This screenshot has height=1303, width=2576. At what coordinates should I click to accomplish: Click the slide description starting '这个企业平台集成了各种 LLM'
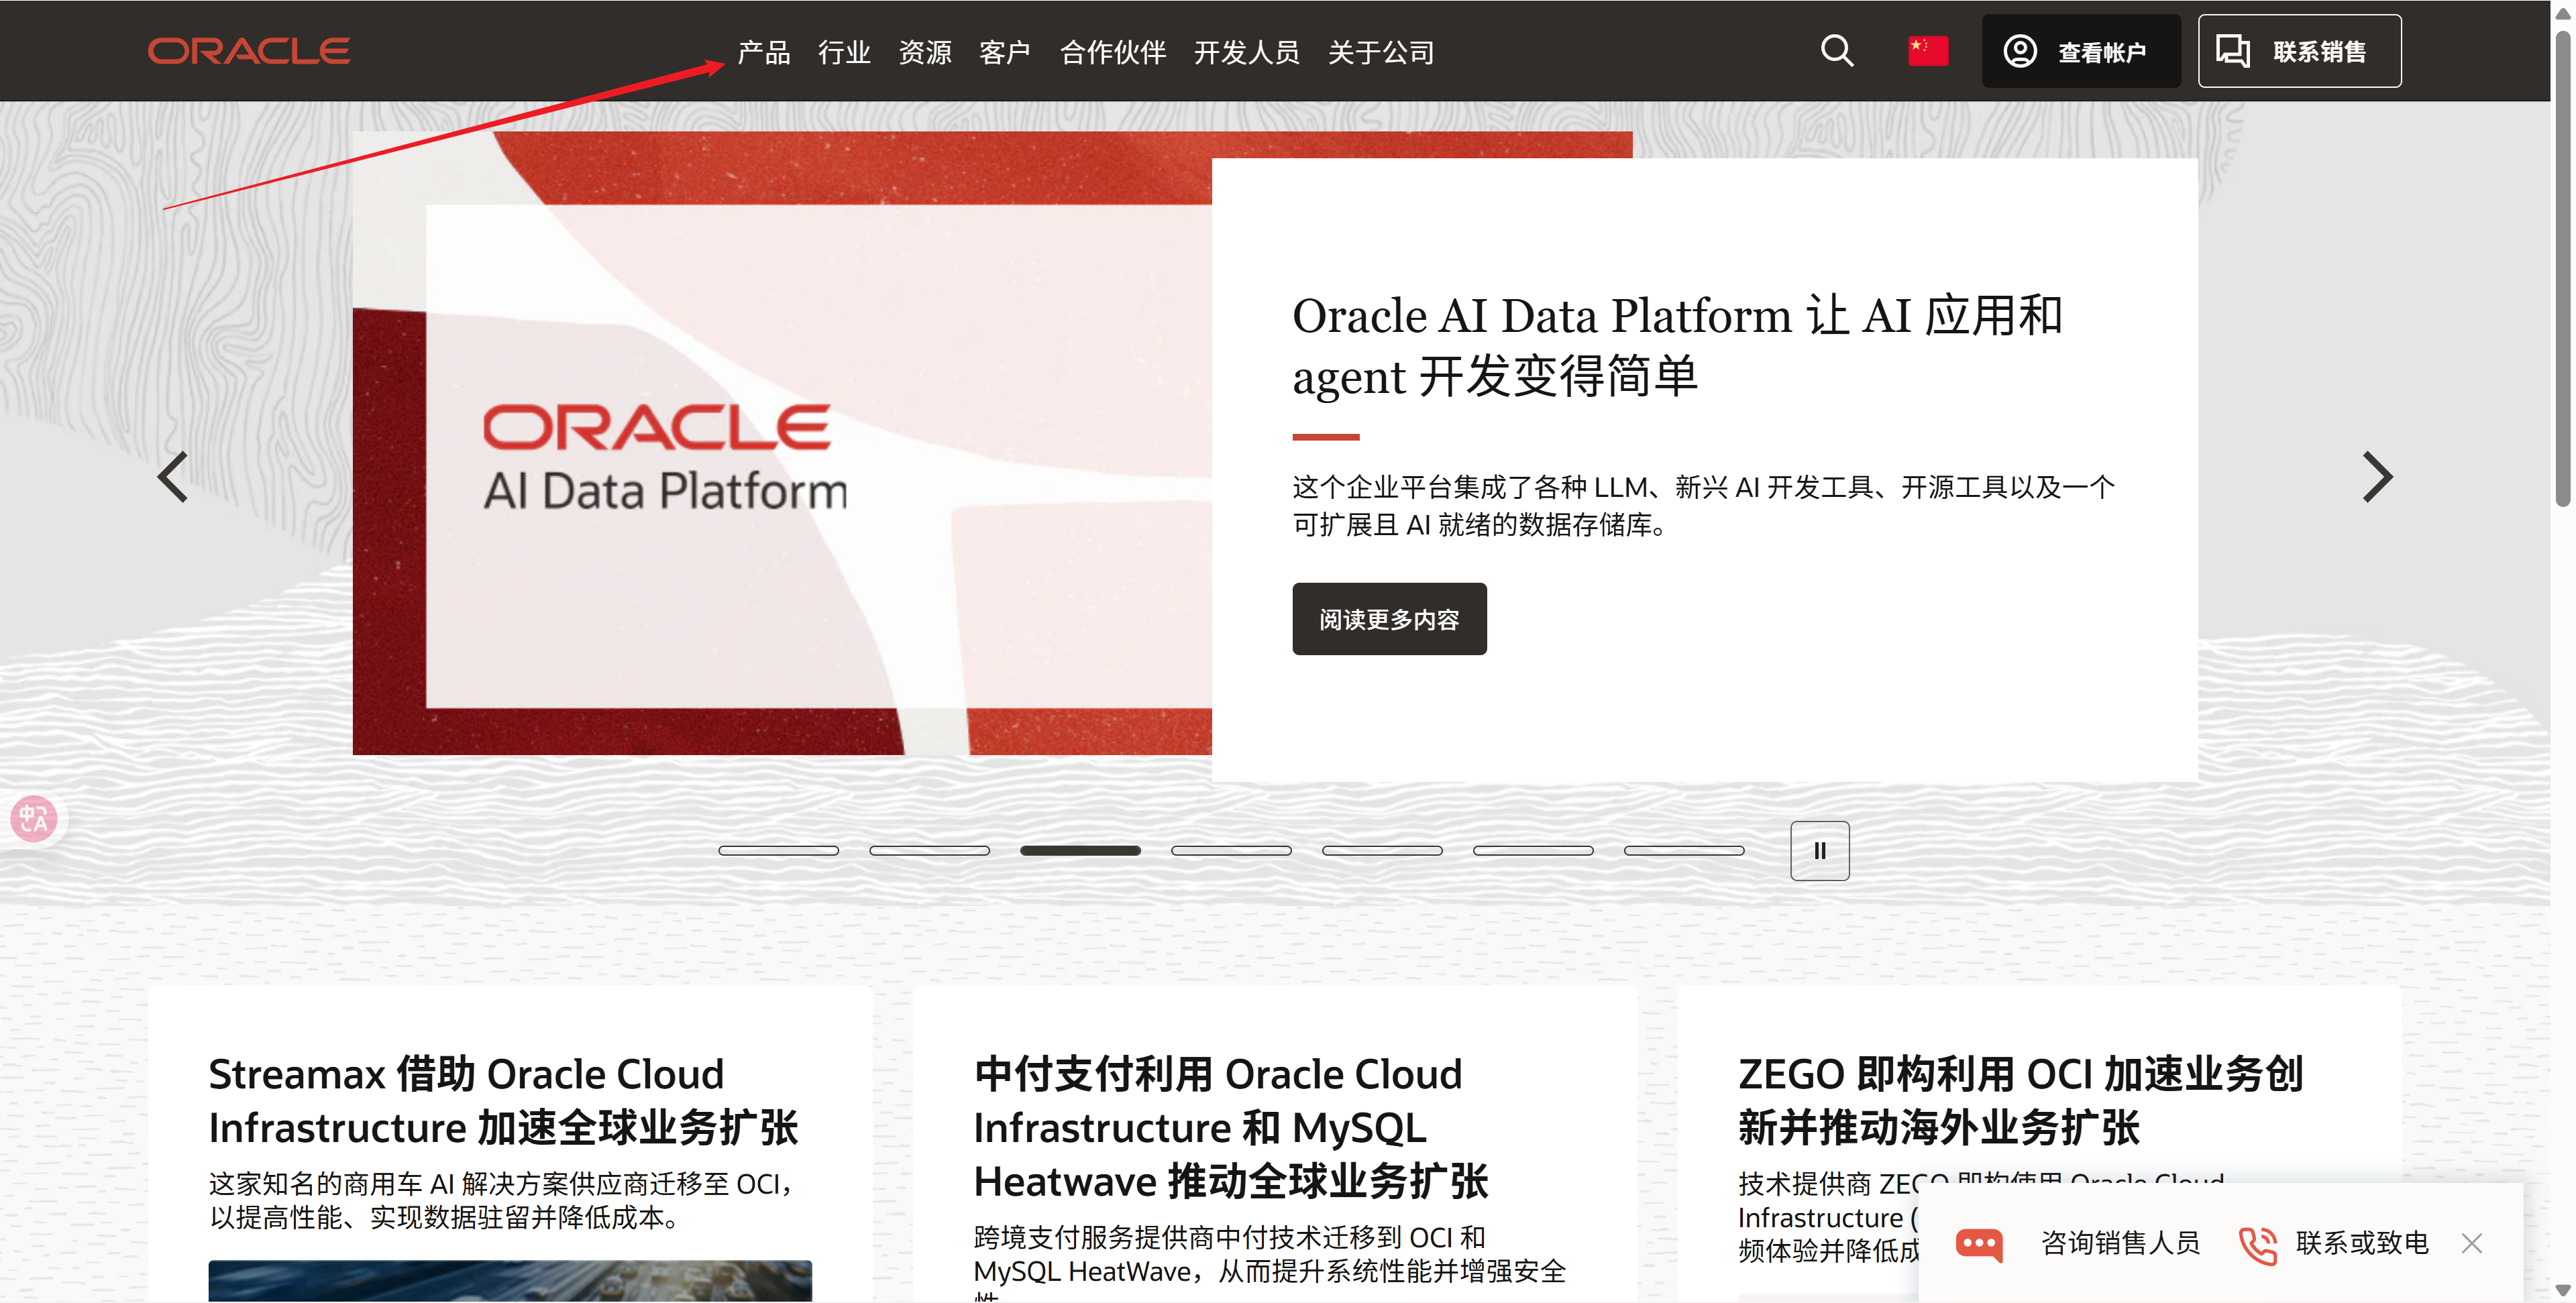[1703, 506]
